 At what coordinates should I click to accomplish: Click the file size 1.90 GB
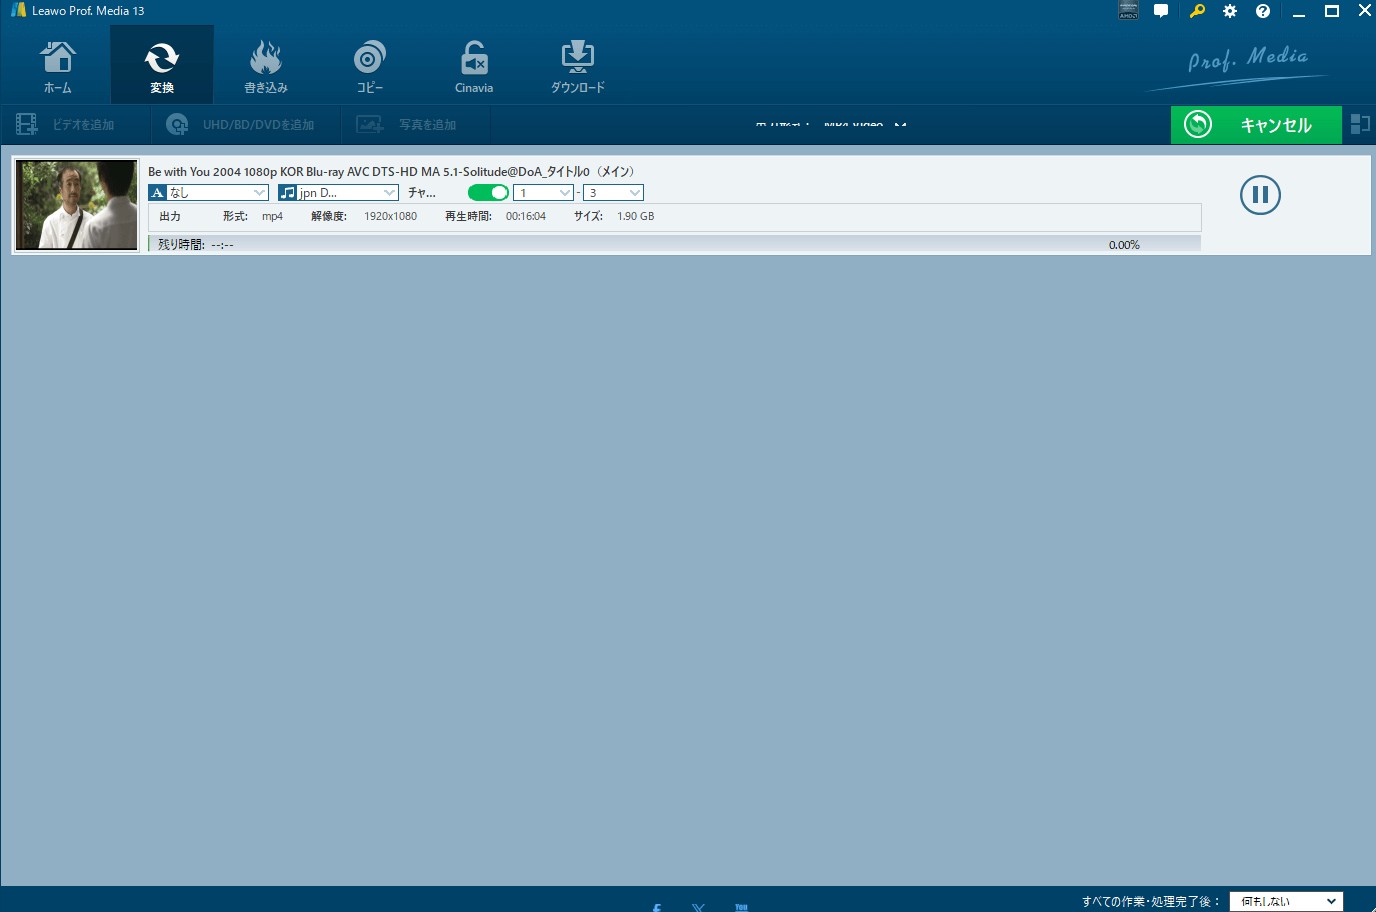[x=635, y=216]
